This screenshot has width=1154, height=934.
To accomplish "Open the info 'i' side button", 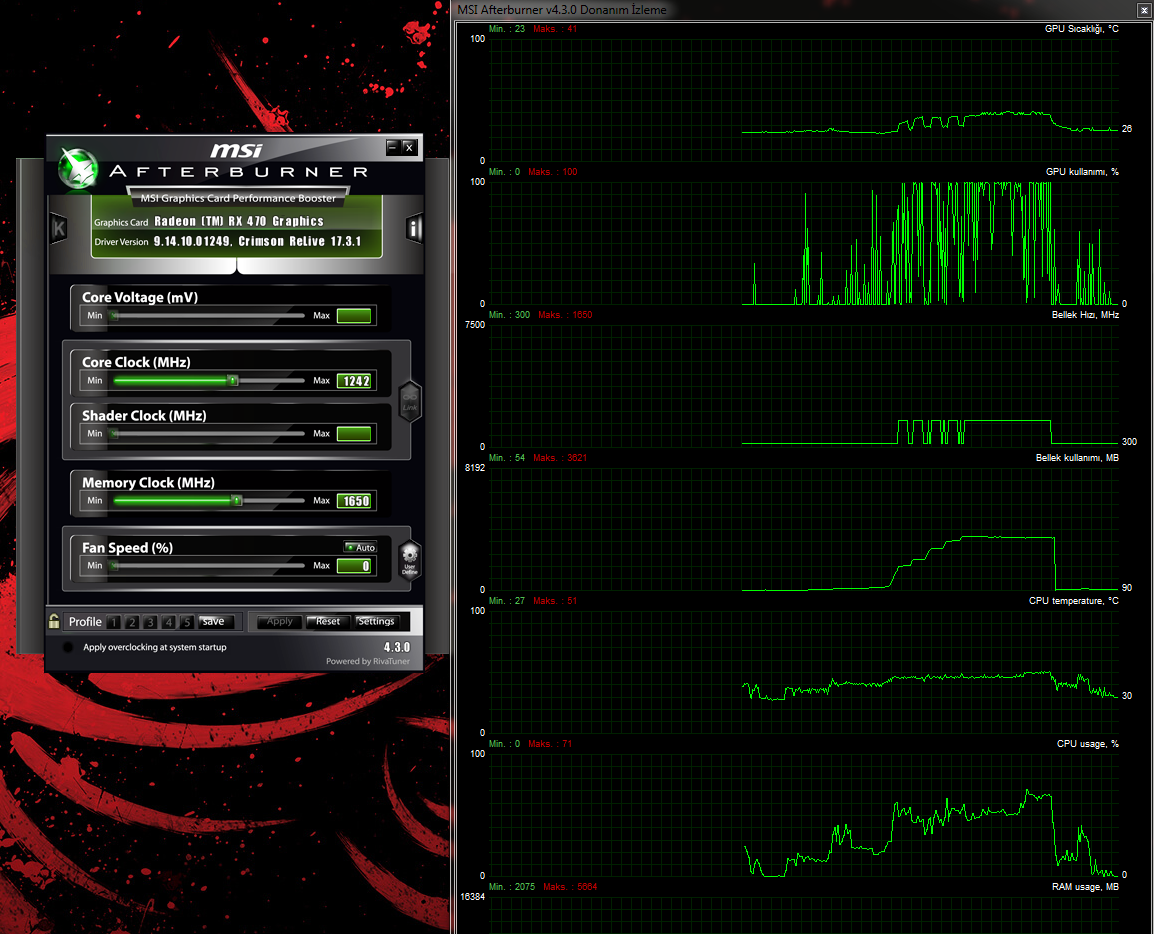I will point(414,228).
